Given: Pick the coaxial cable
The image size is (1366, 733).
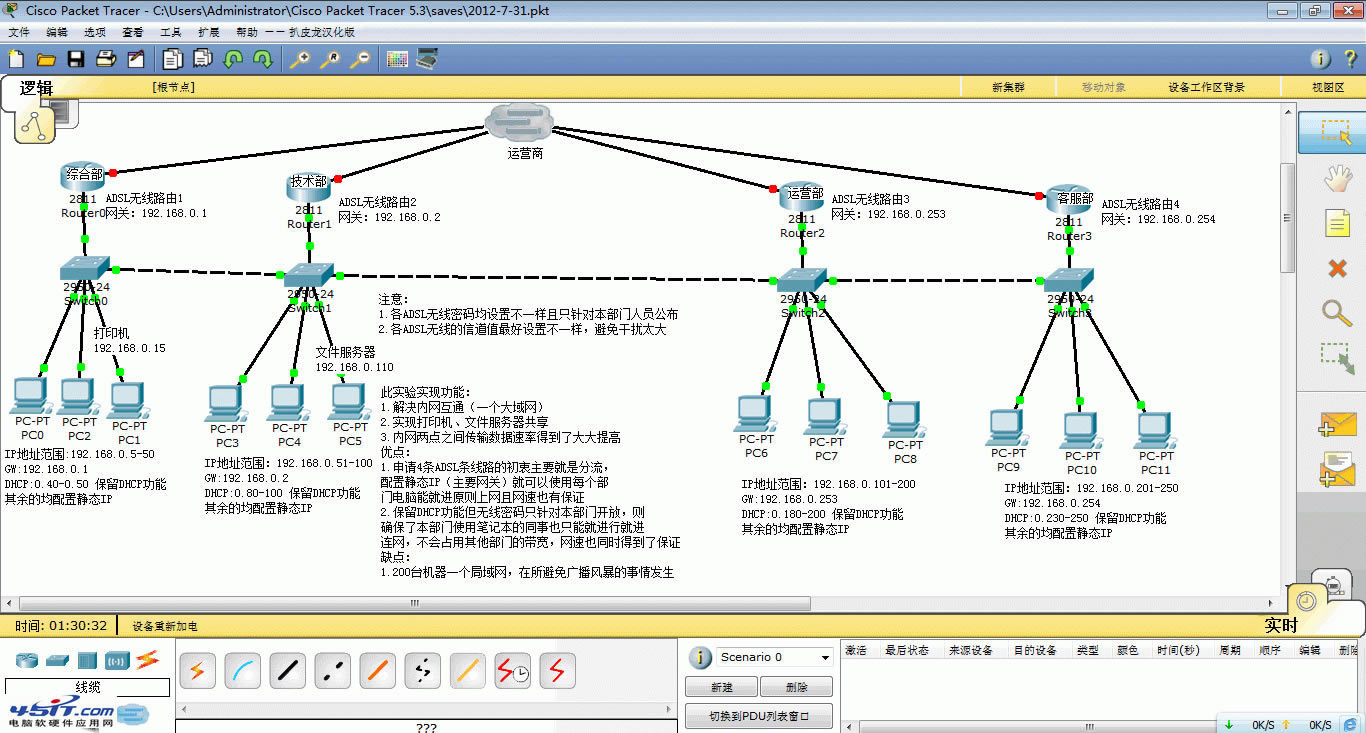Looking at the screenshot, I should (467, 671).
